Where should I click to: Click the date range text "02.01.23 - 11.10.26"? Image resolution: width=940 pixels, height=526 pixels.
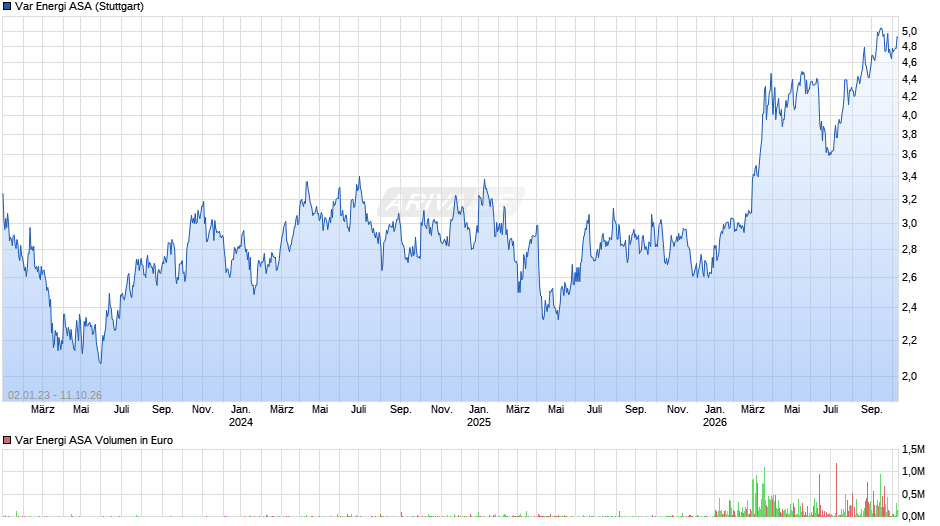55,395
